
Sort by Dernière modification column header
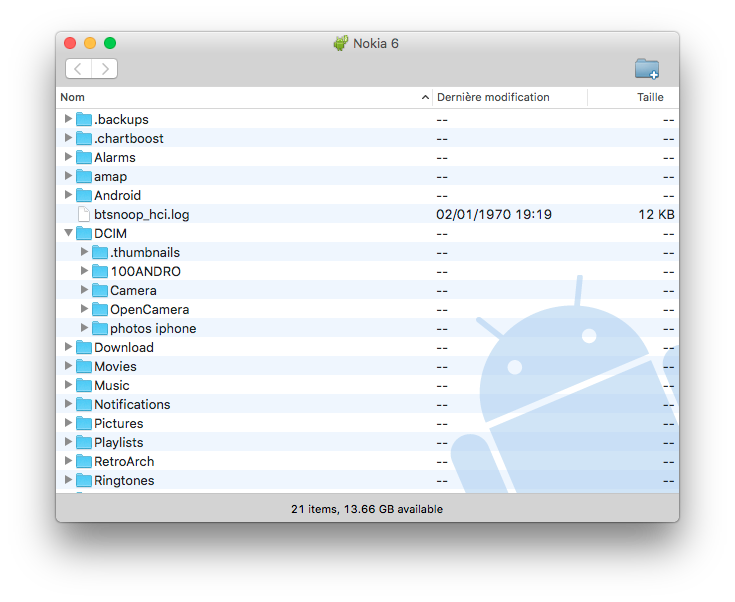pos(510,97)
